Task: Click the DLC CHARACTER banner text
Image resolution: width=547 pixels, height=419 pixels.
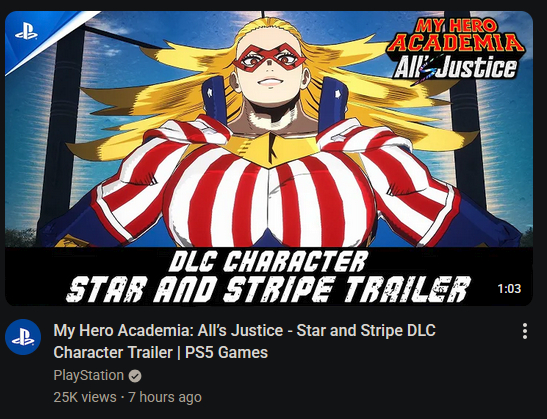Action: tap(268, 261)
